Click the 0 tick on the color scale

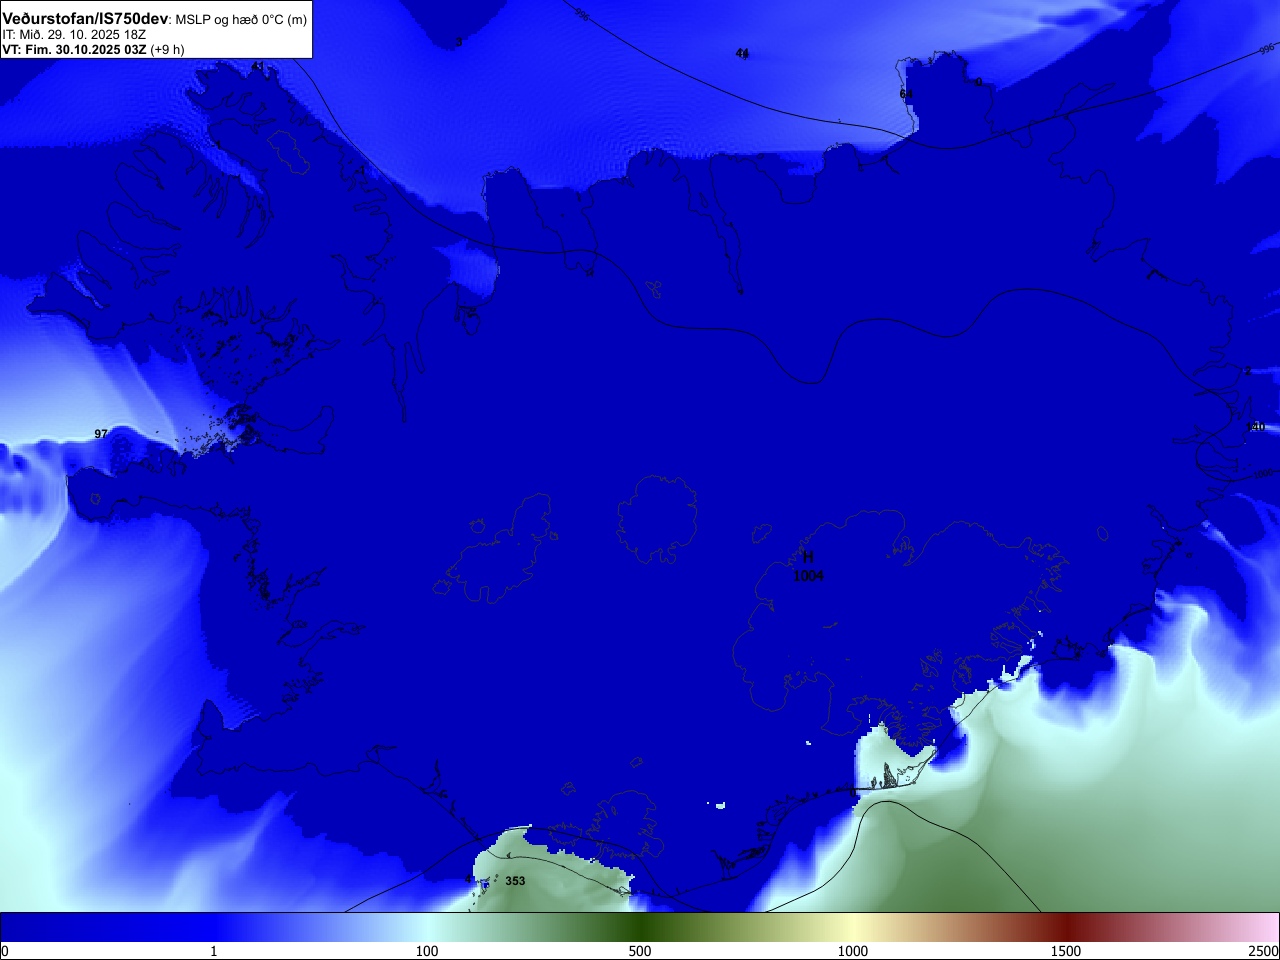point(5,951)
